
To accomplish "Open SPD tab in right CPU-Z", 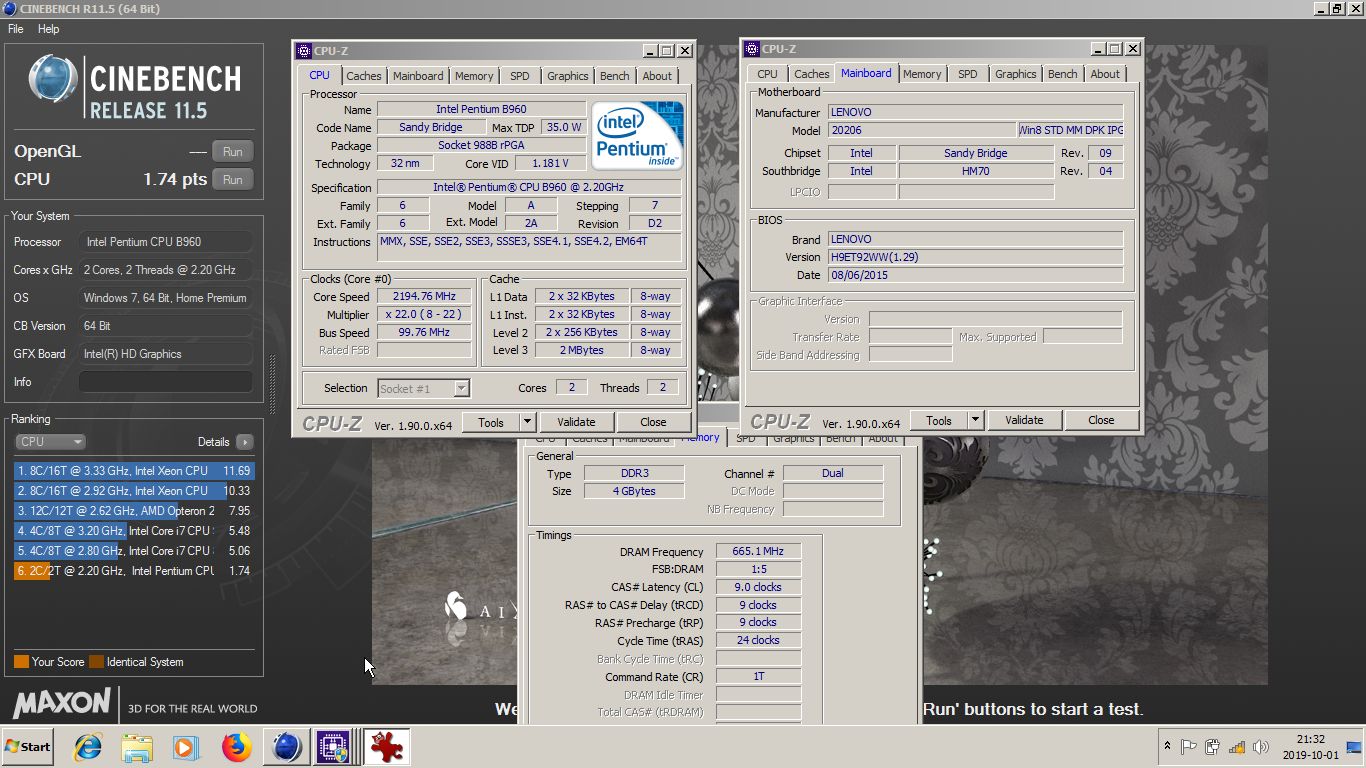I will click(968, 74).
